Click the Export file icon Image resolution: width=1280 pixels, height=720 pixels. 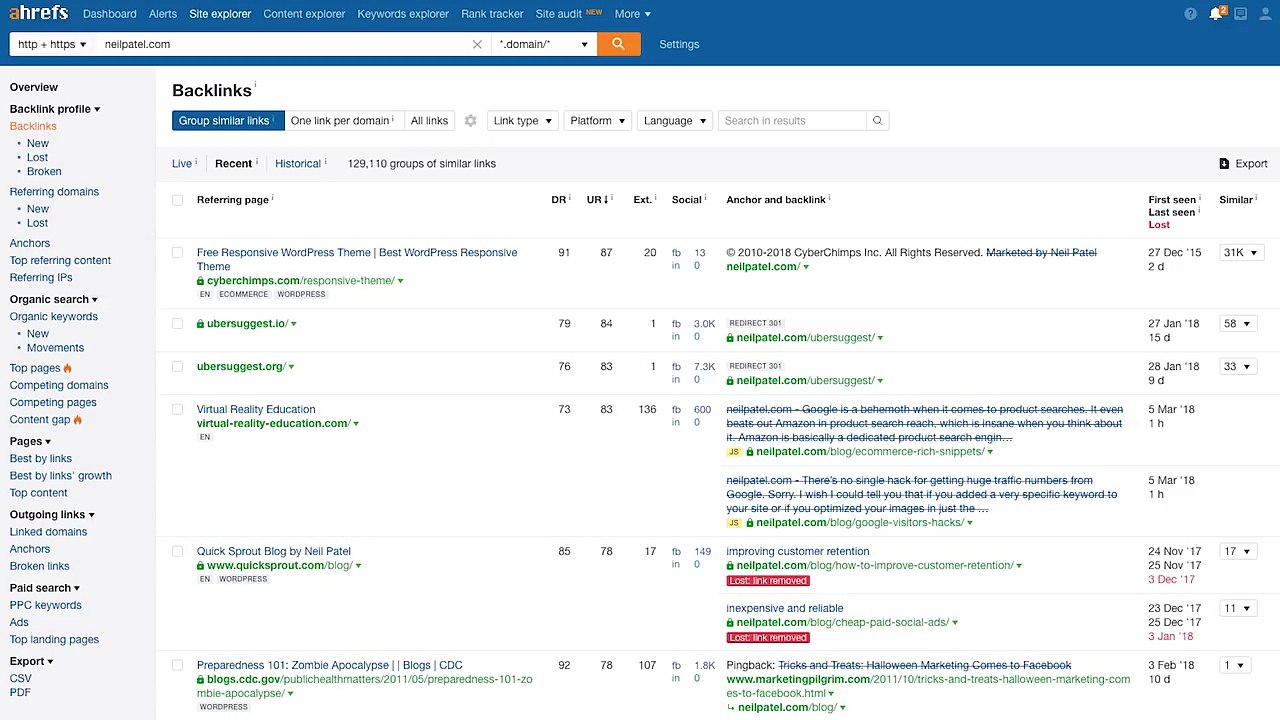(x=1224, y=164)
